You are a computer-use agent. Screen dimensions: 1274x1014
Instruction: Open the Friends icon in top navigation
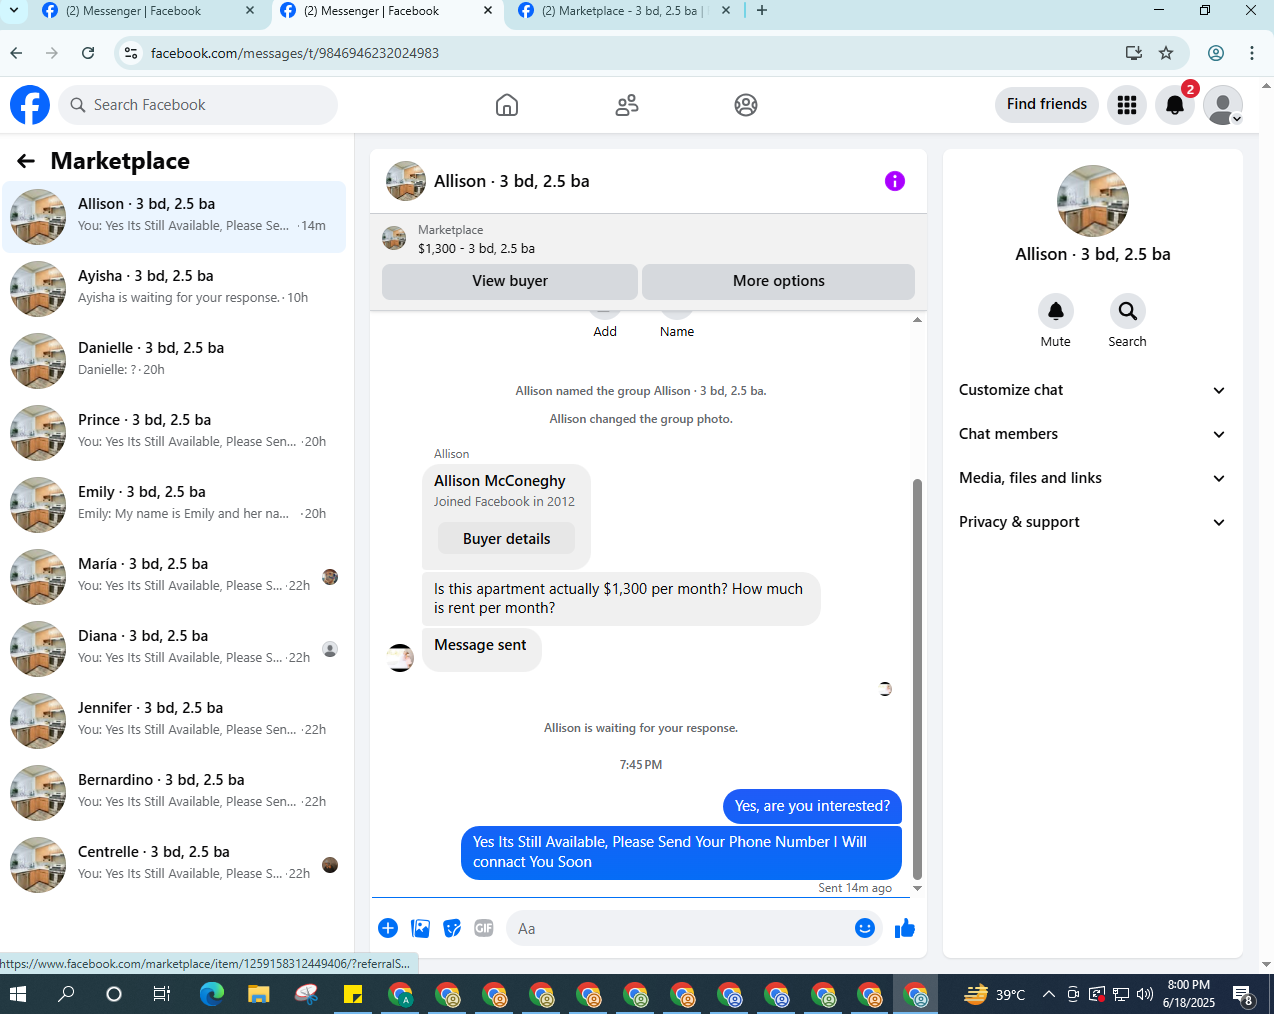[627, 105]
